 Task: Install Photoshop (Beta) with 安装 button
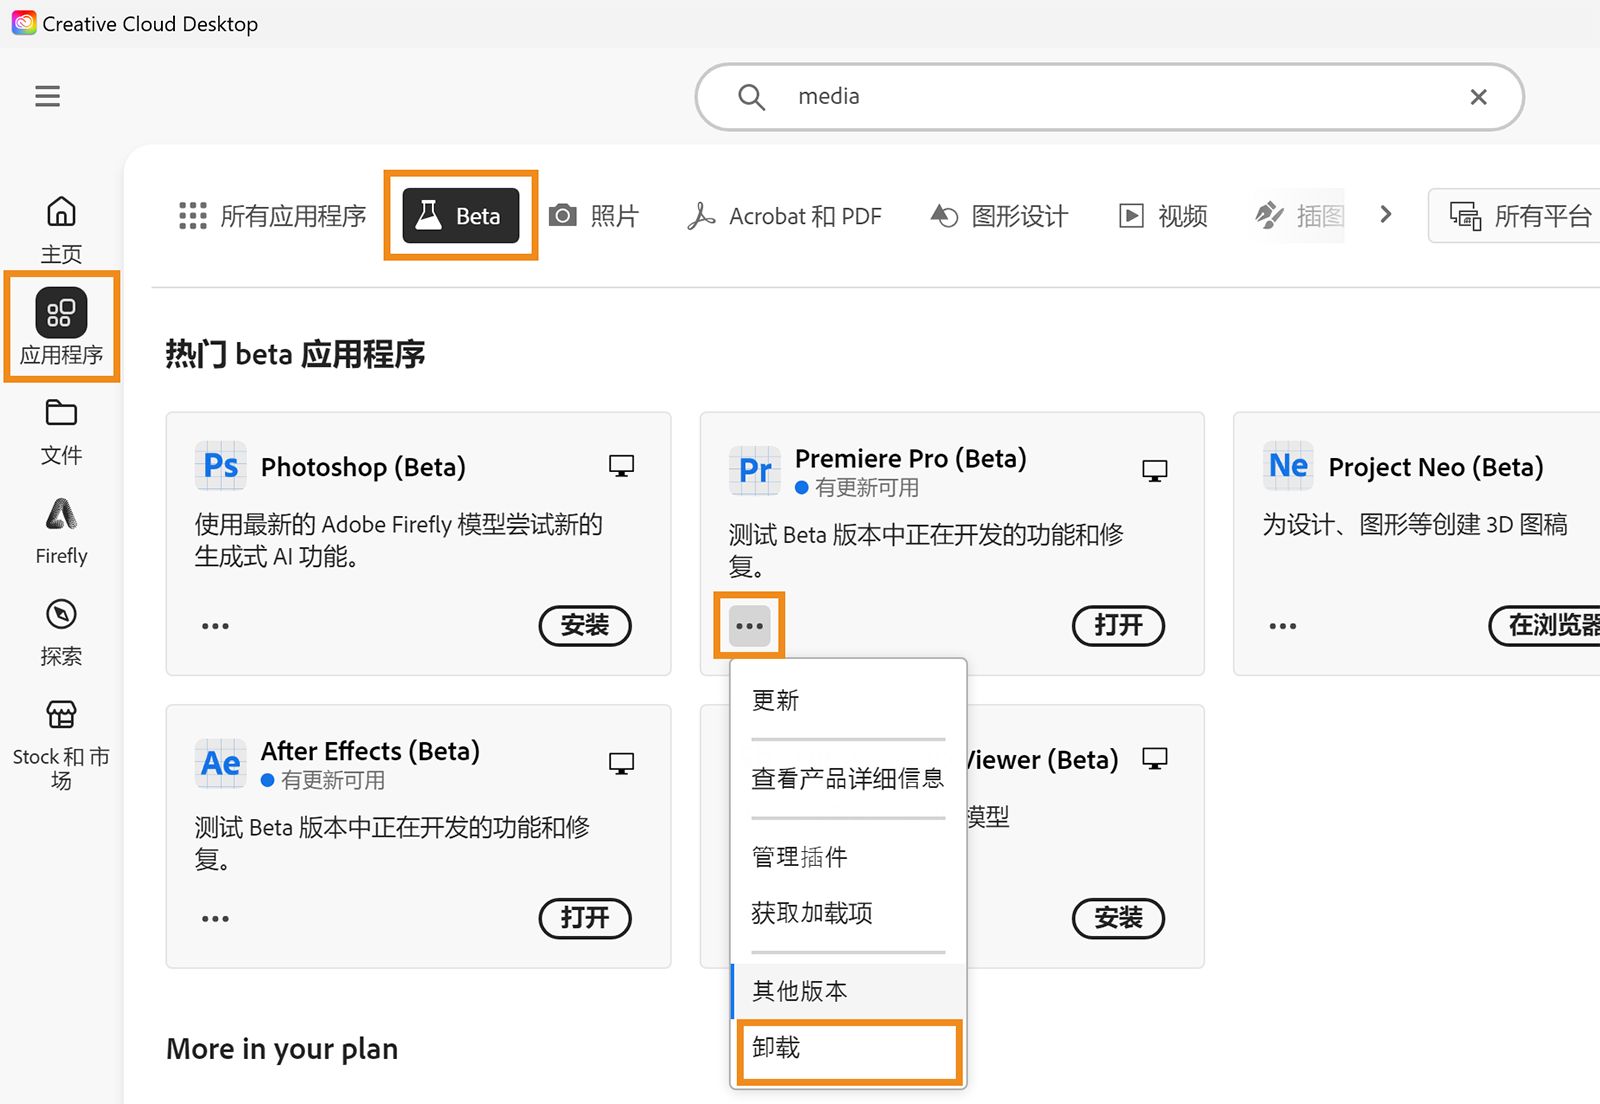click(585, 626)
